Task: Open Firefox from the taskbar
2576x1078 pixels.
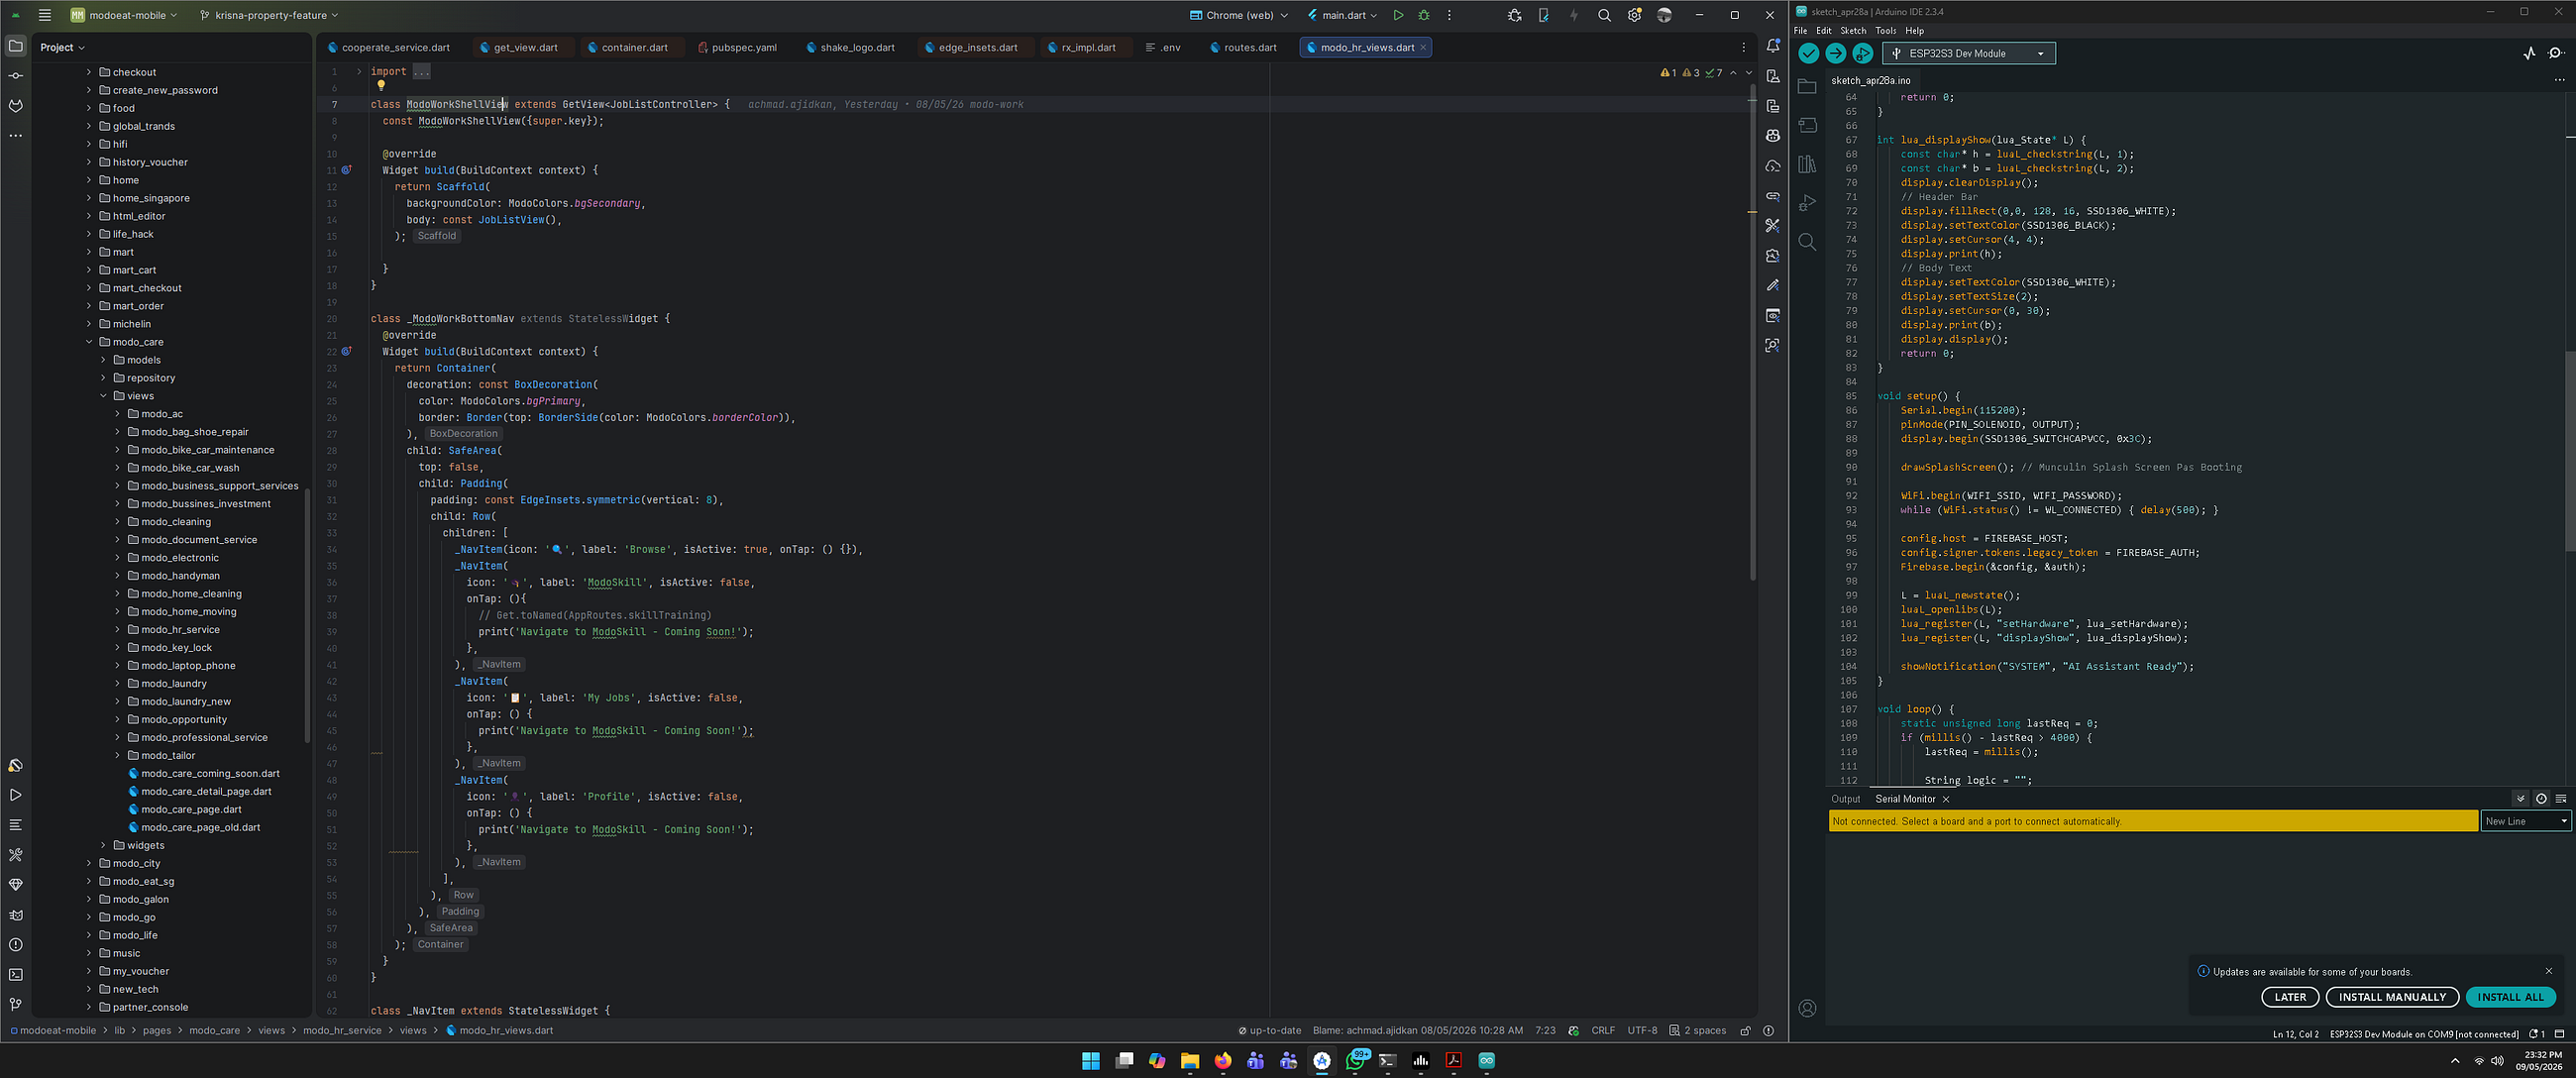Action: (1223, 1061)
